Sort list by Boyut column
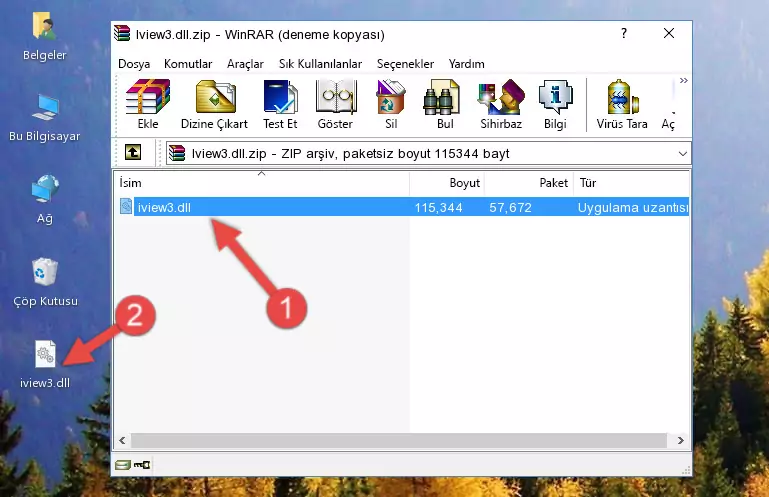769x497 pixels. click(447, 183)
